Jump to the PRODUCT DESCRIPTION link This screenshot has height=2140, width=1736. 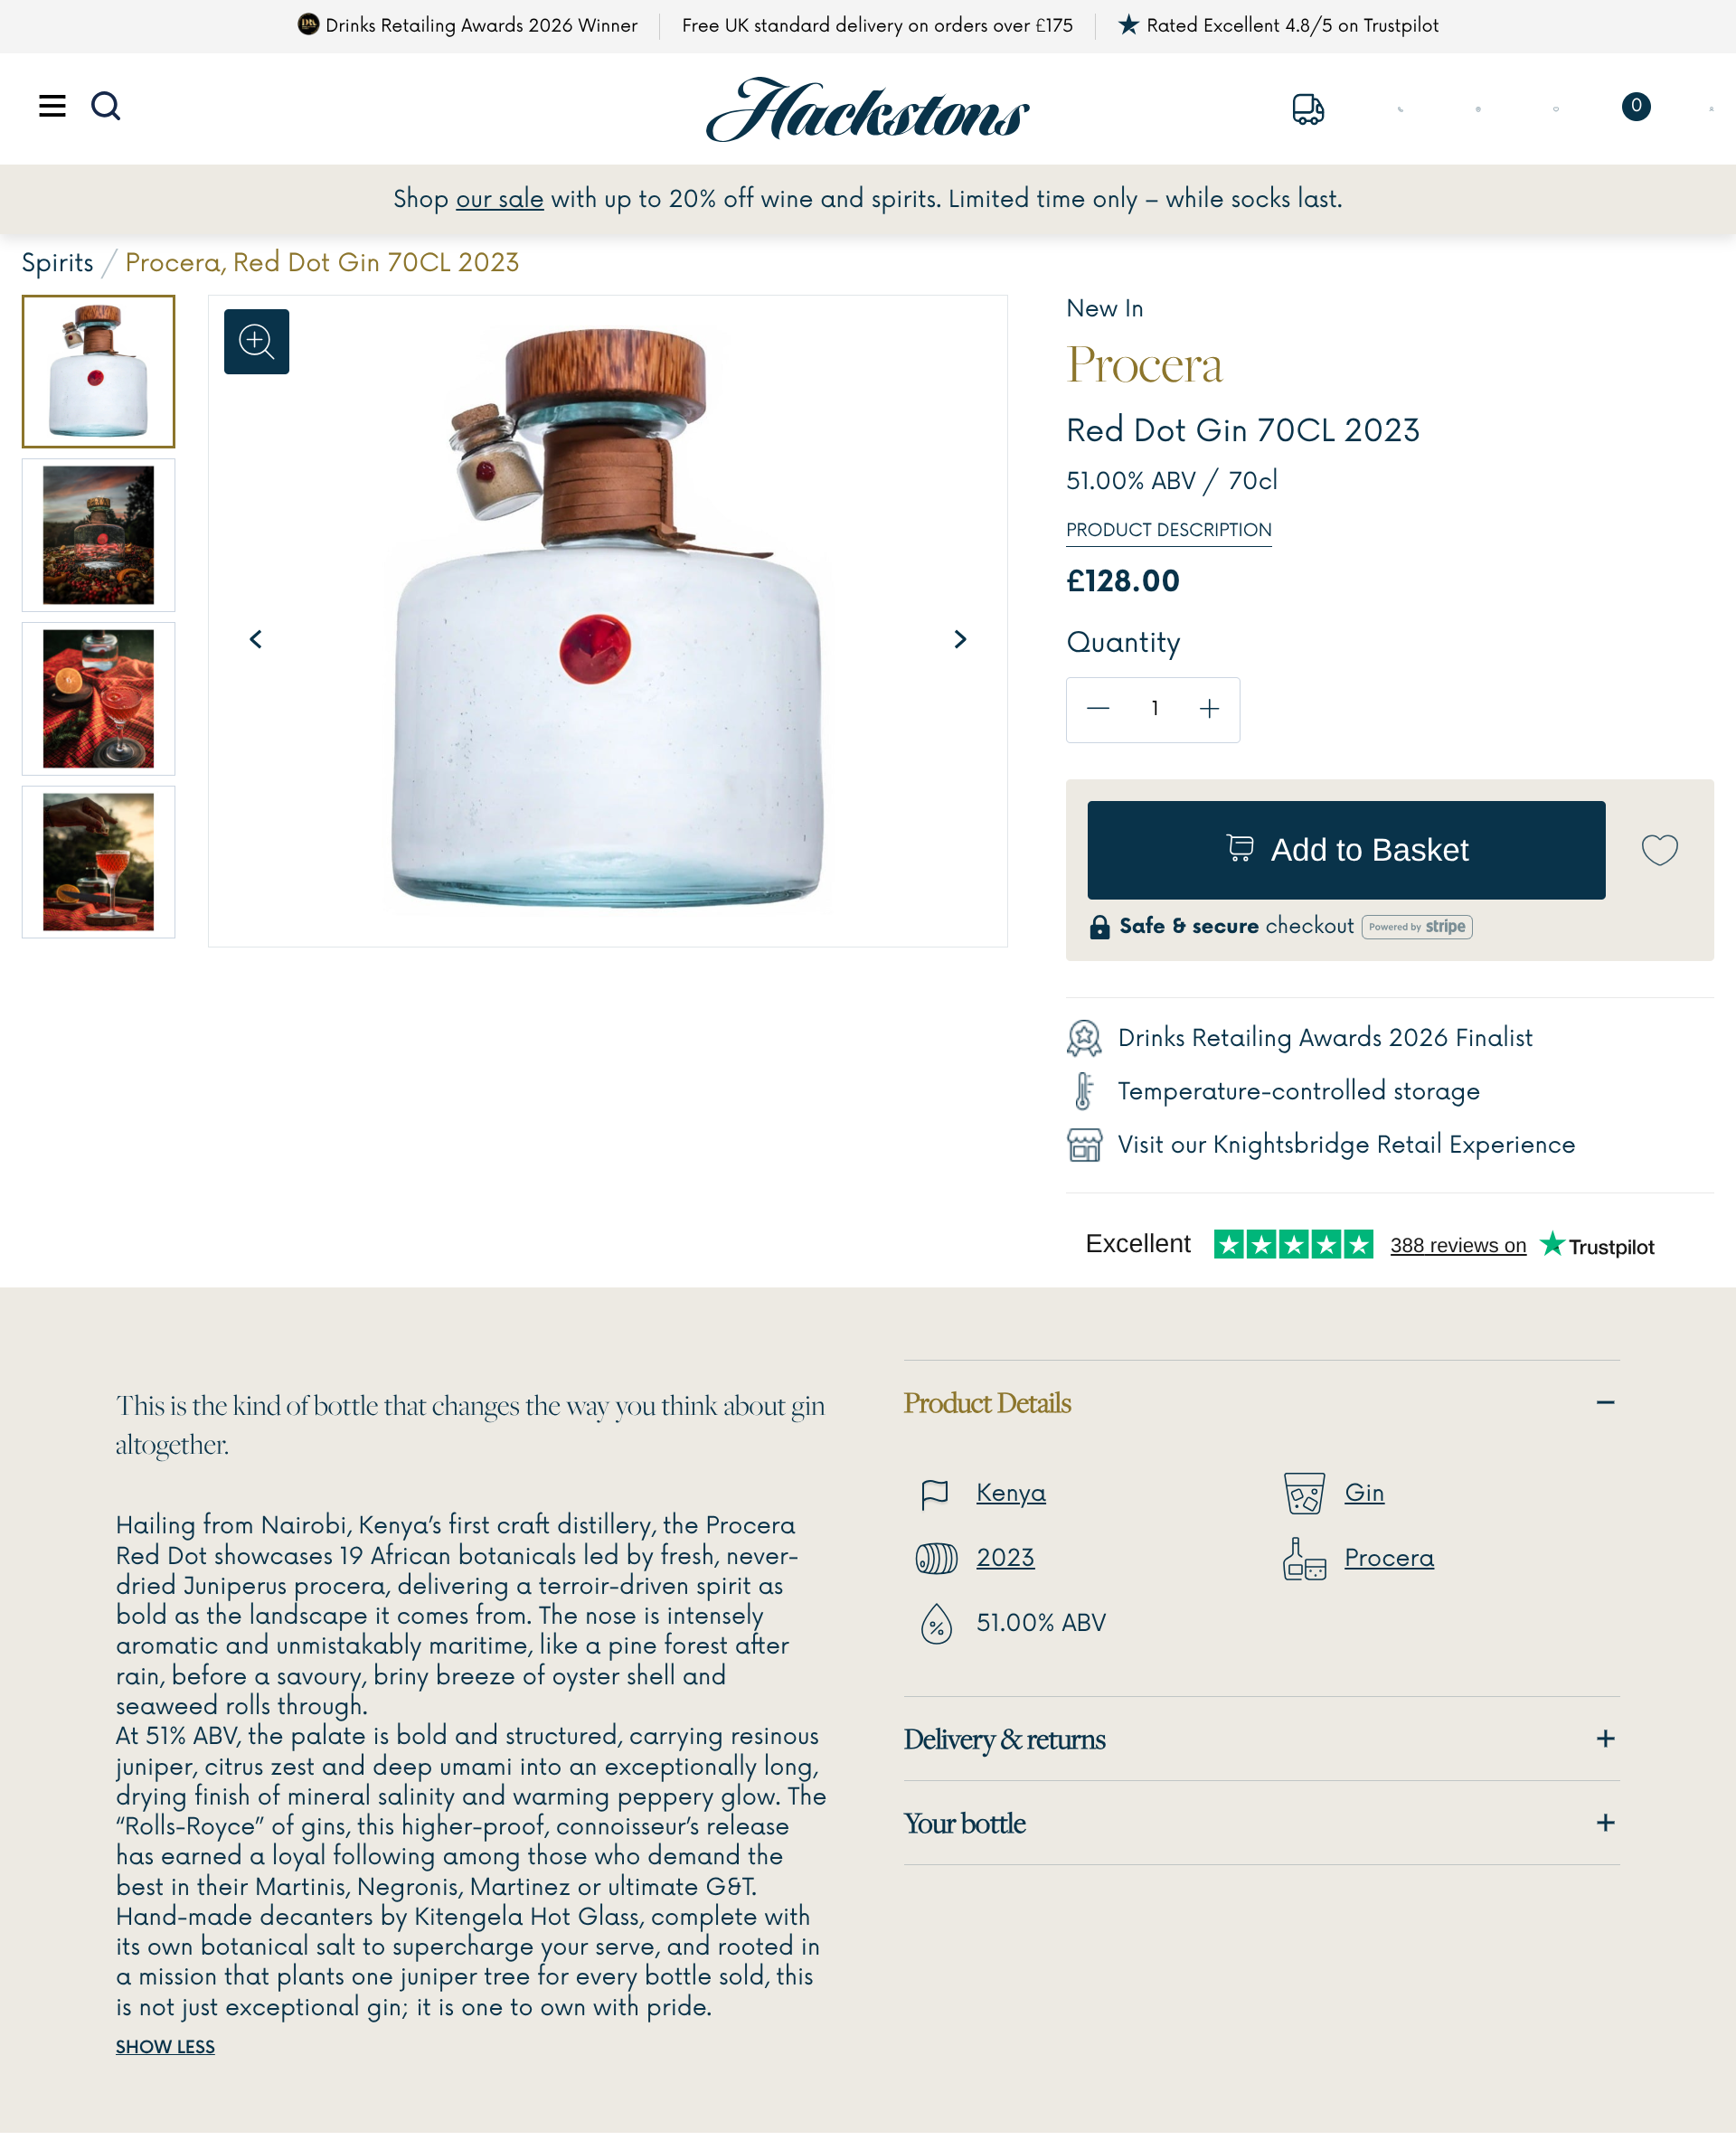(x=1168, y=530)
